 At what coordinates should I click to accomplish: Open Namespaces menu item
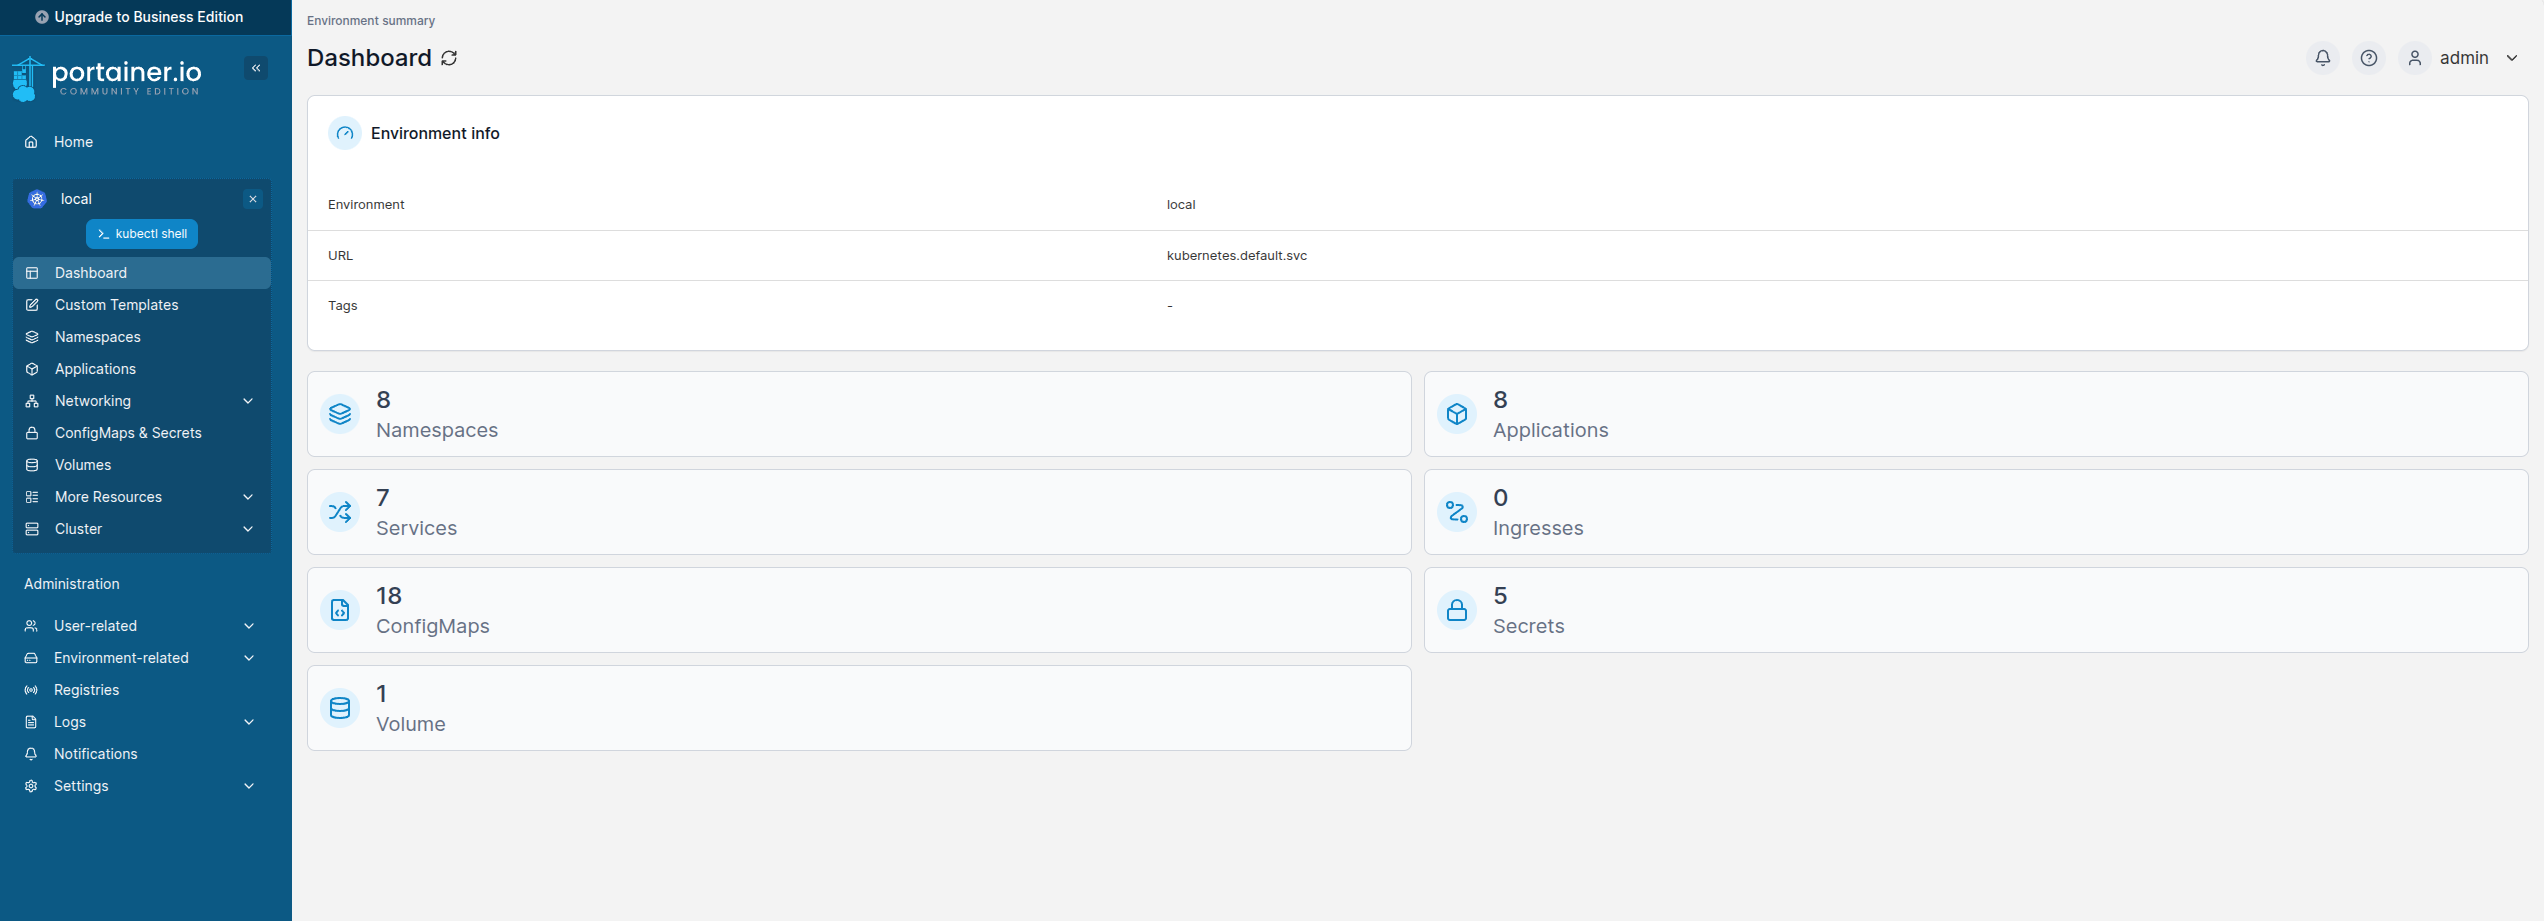142,337
